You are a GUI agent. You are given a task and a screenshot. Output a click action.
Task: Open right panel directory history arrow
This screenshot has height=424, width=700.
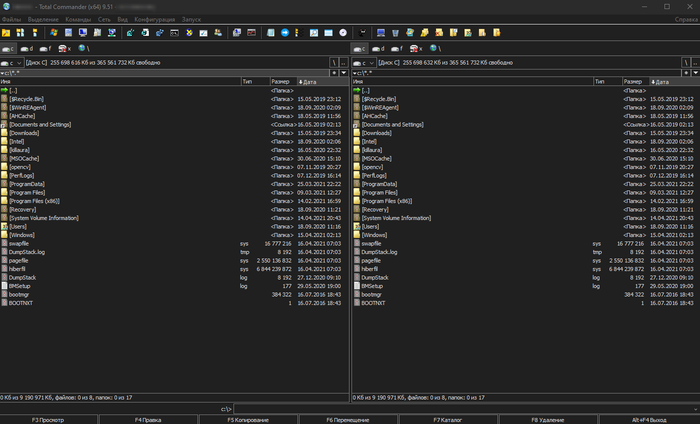point(696,73)
